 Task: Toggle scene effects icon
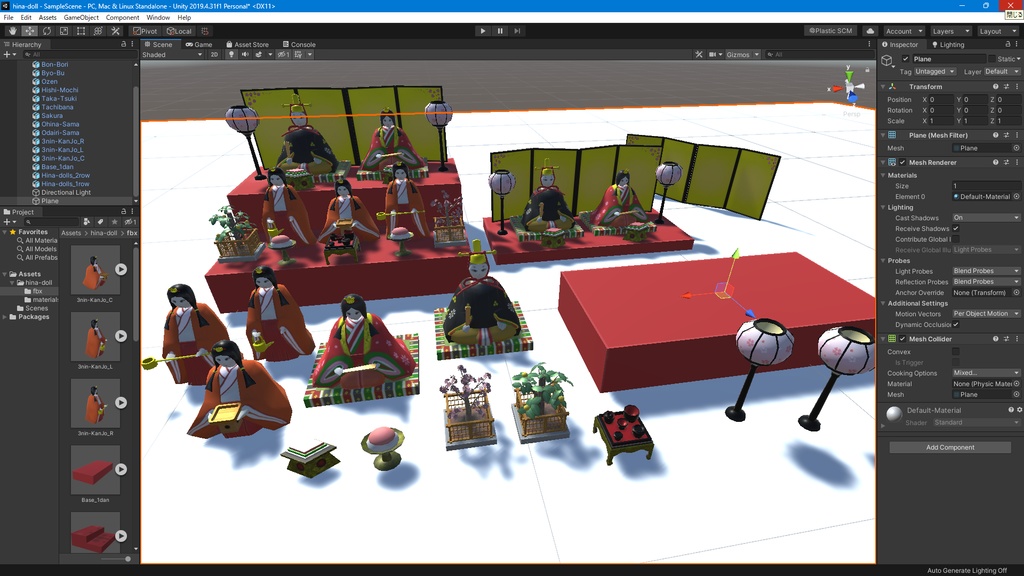(259, 55)
